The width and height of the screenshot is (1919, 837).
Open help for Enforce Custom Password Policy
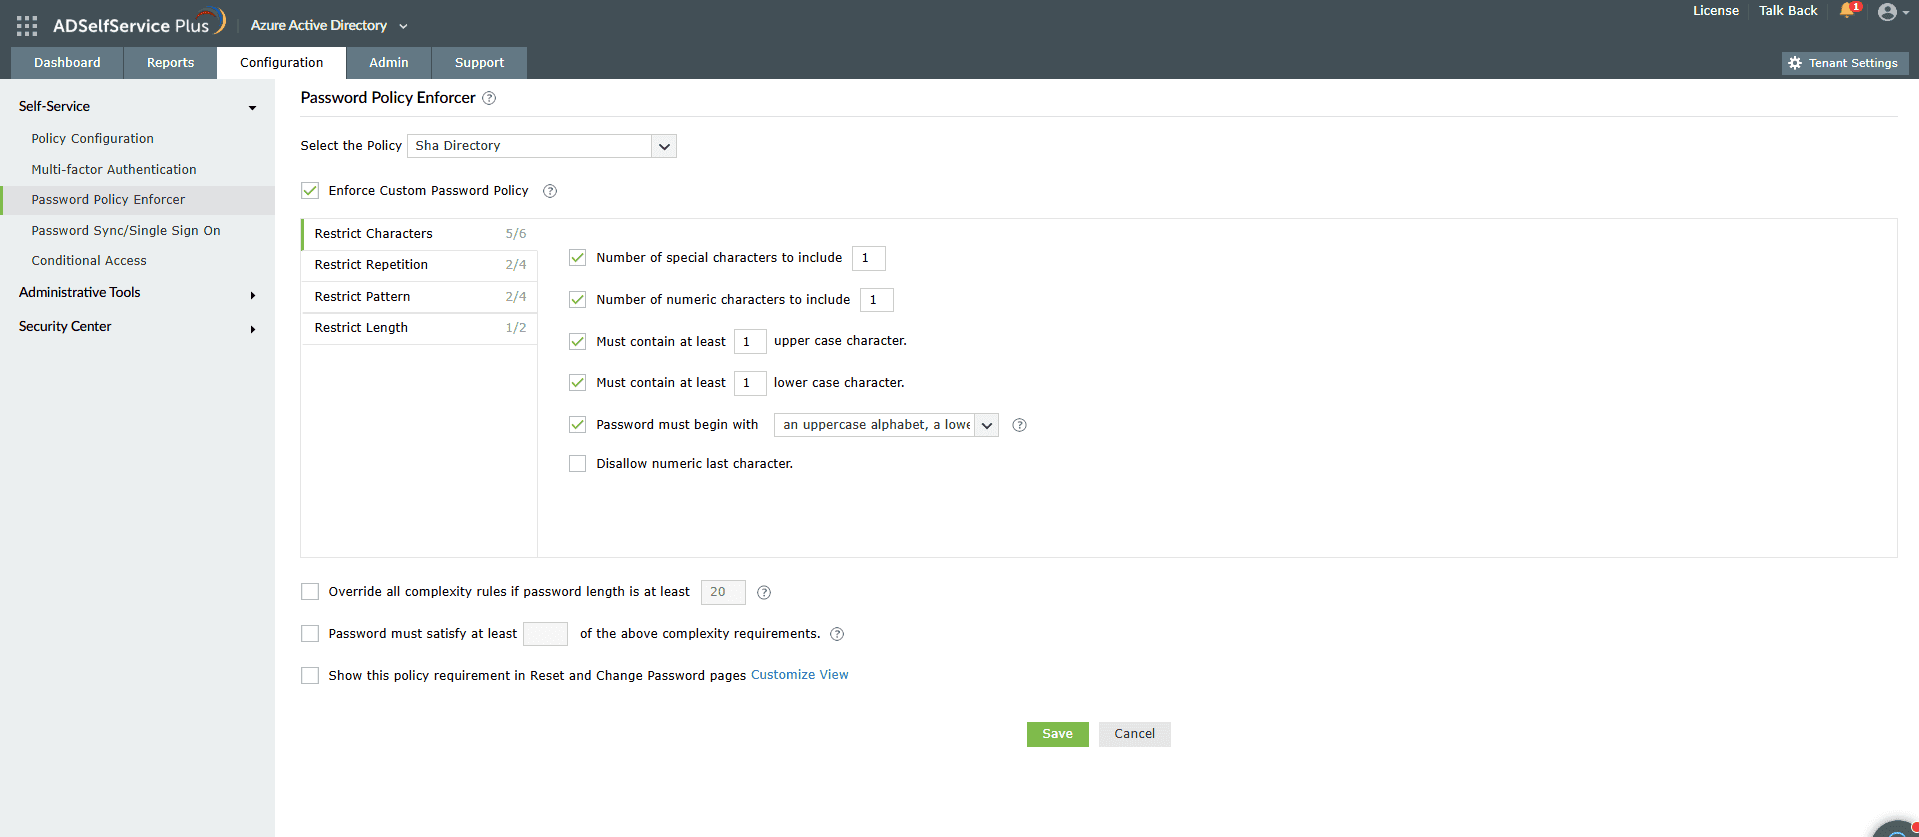[550, 191]
